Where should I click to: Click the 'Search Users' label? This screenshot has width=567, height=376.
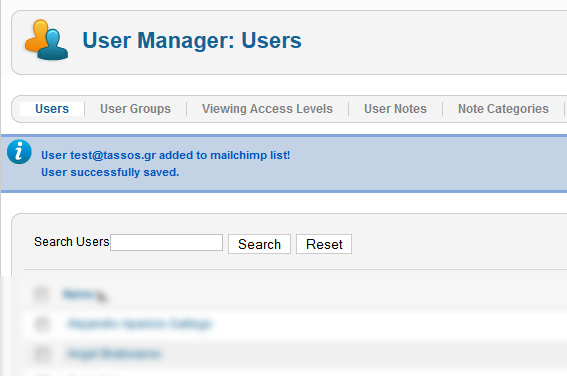(x=72, y=242)
